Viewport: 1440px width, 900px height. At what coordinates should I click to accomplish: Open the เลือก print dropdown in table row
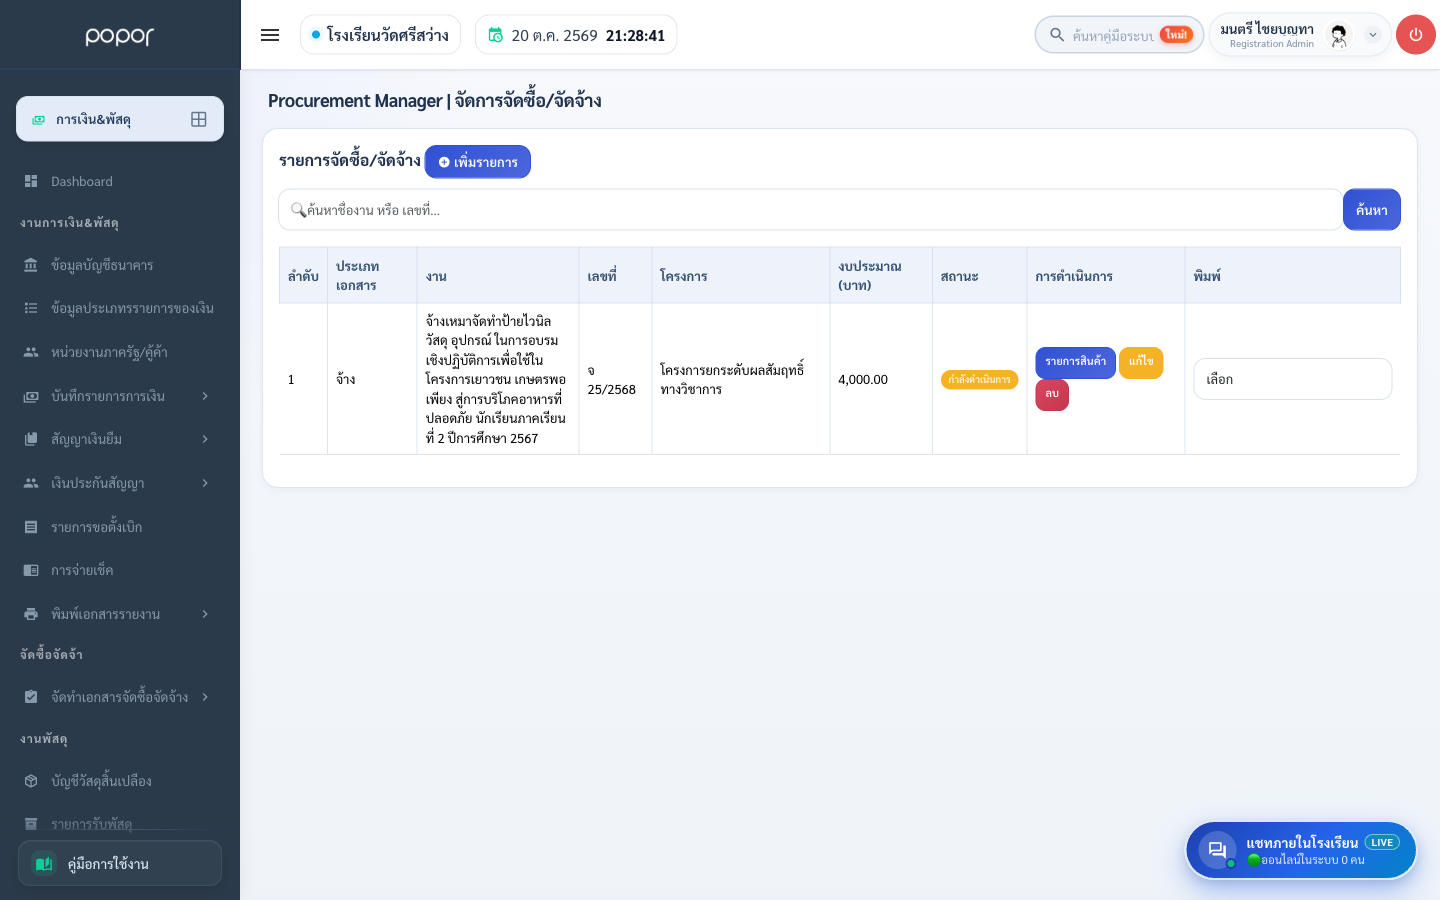pos(1292,379)
